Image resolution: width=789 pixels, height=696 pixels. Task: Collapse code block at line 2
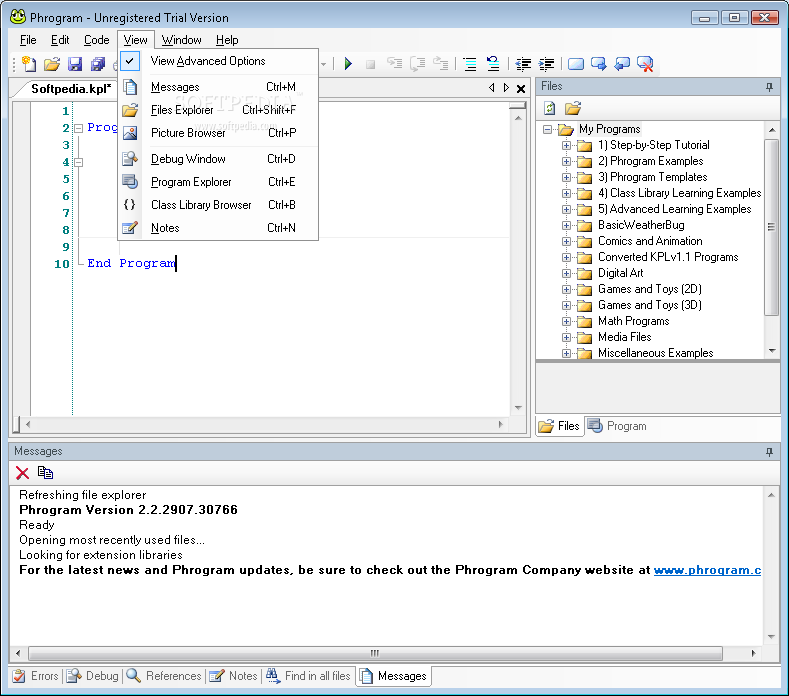[78, 128]
